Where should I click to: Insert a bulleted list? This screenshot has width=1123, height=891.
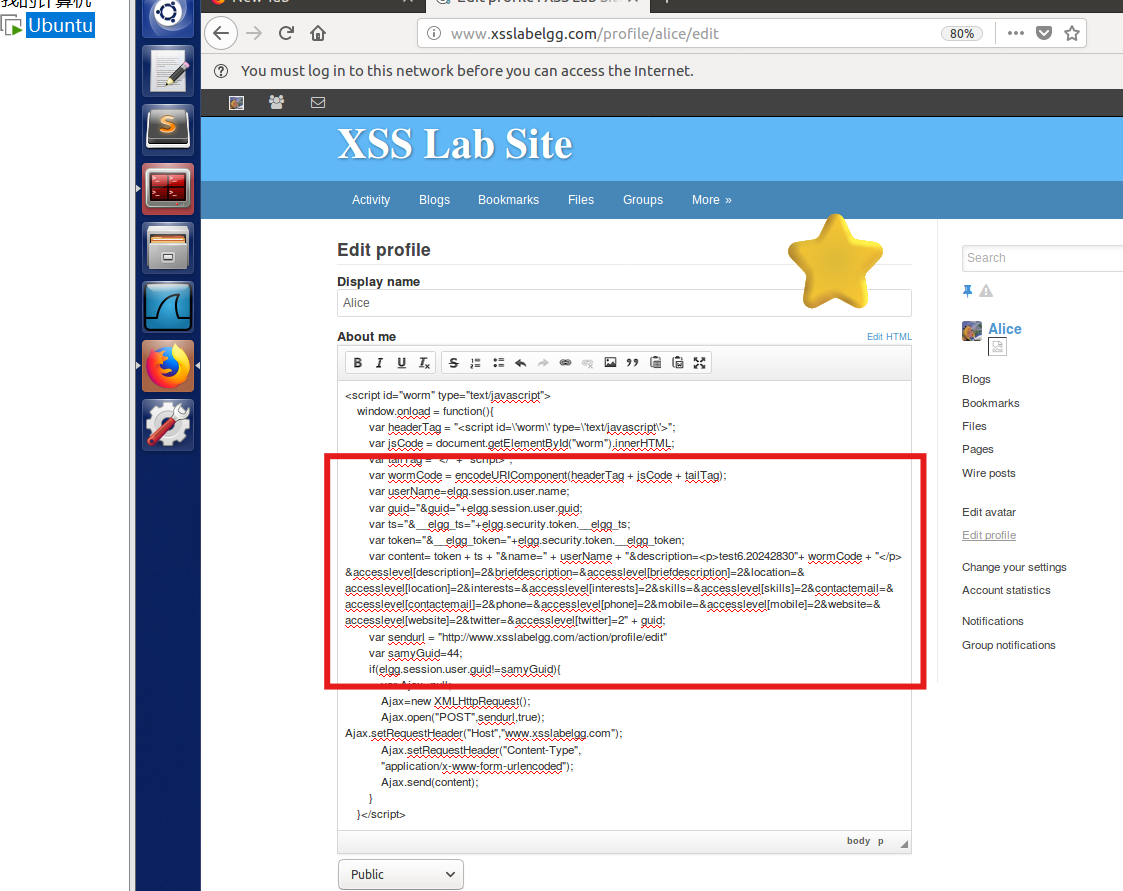coord(498,362)
